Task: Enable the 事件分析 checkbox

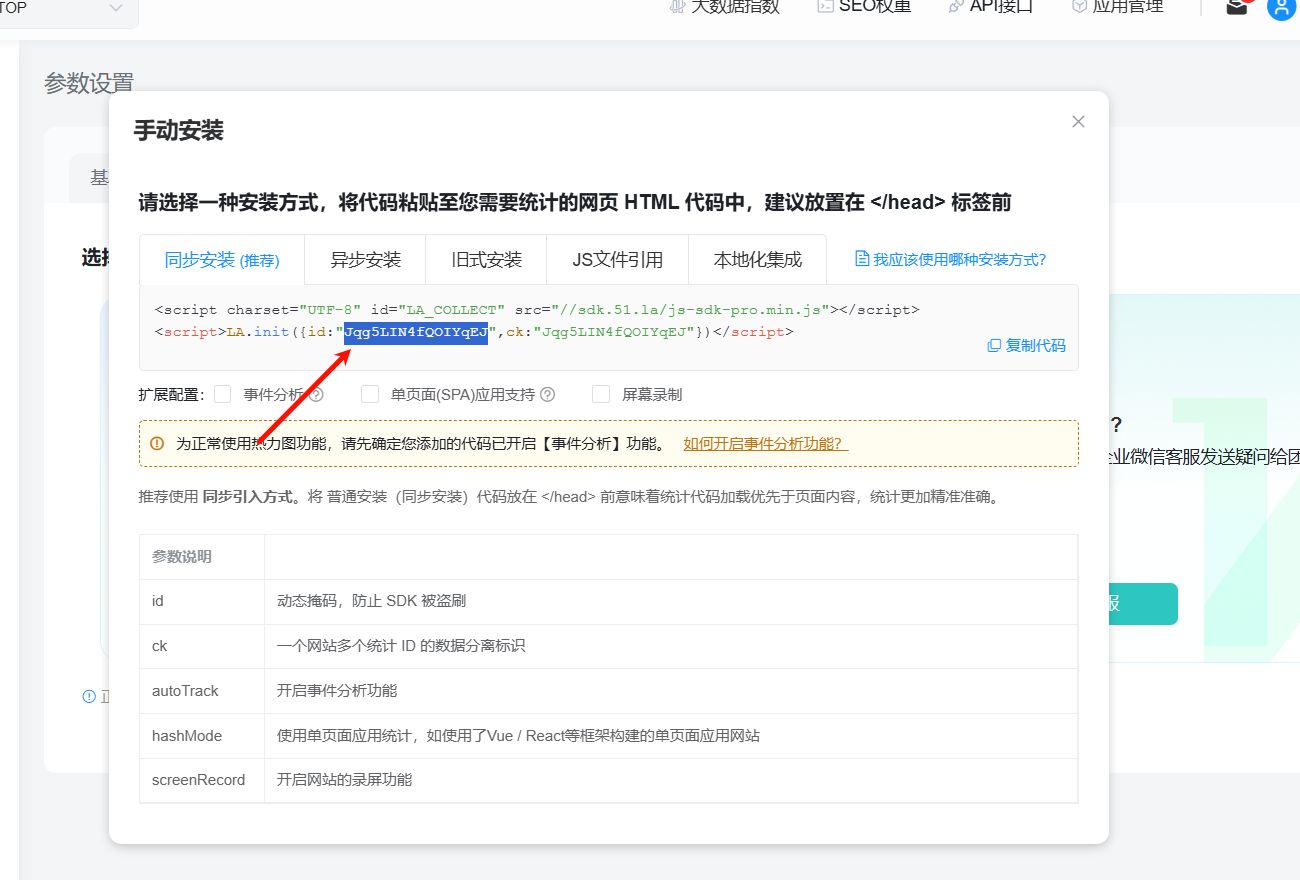Action: click(222, 395)
